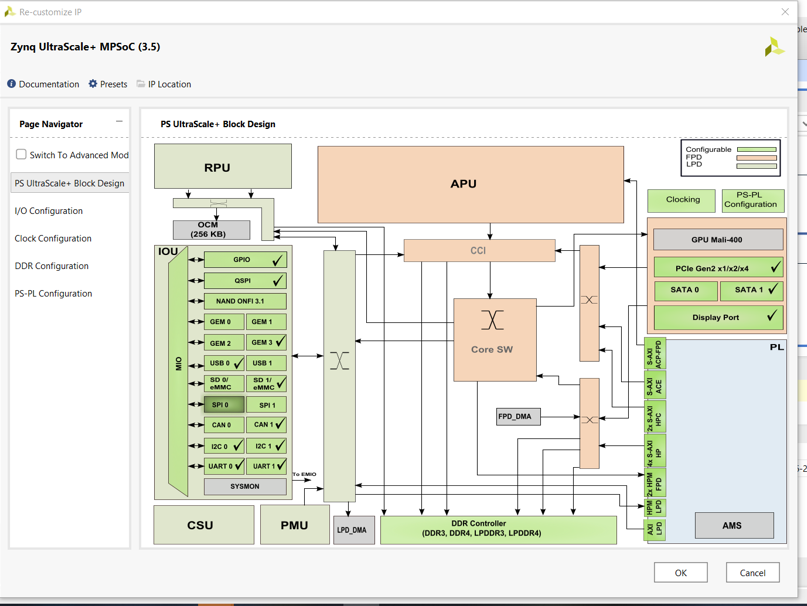Click the Presets gear icon

click(x=93, y=84)
